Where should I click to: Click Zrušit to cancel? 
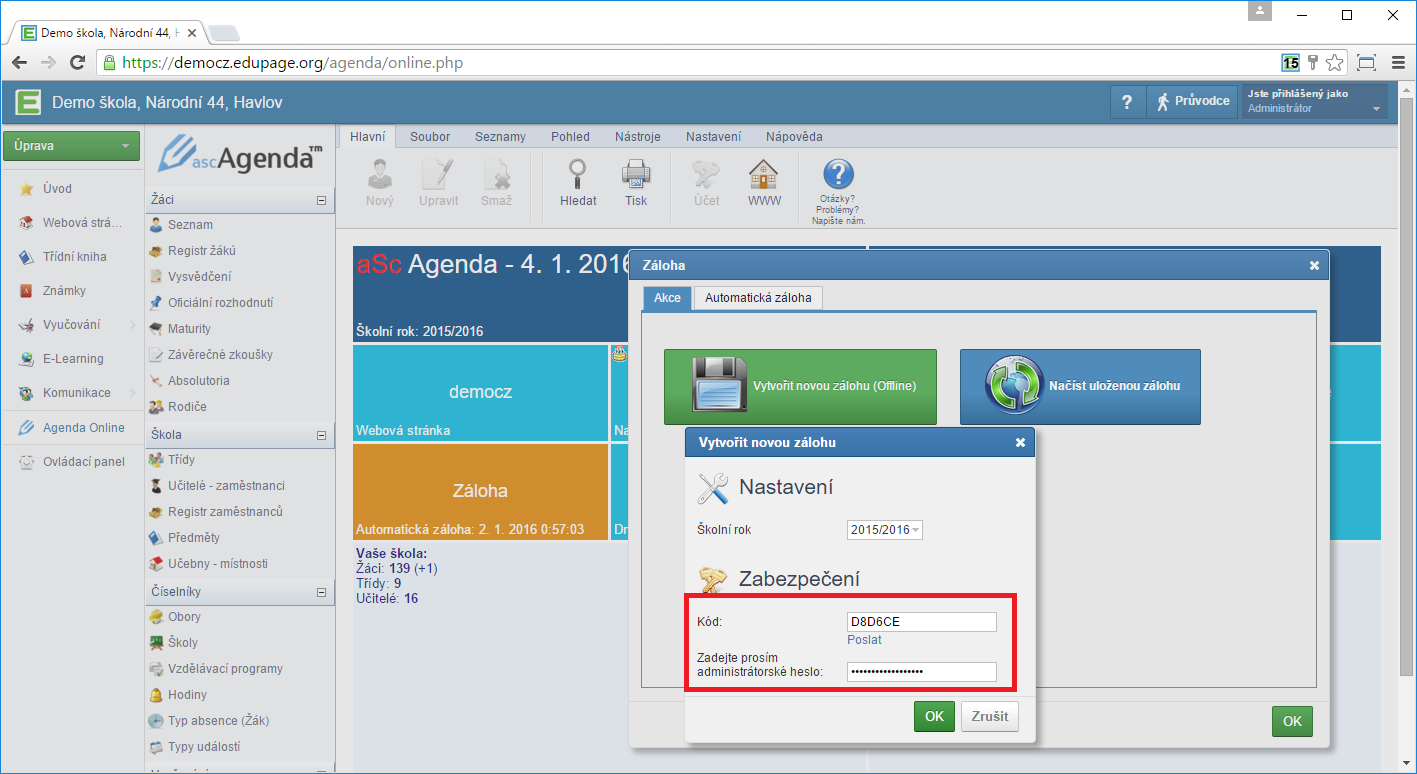point(990,717)
